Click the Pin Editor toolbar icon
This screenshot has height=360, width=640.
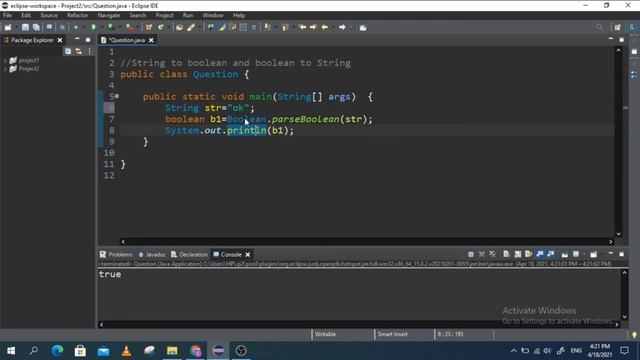point(363,27)
